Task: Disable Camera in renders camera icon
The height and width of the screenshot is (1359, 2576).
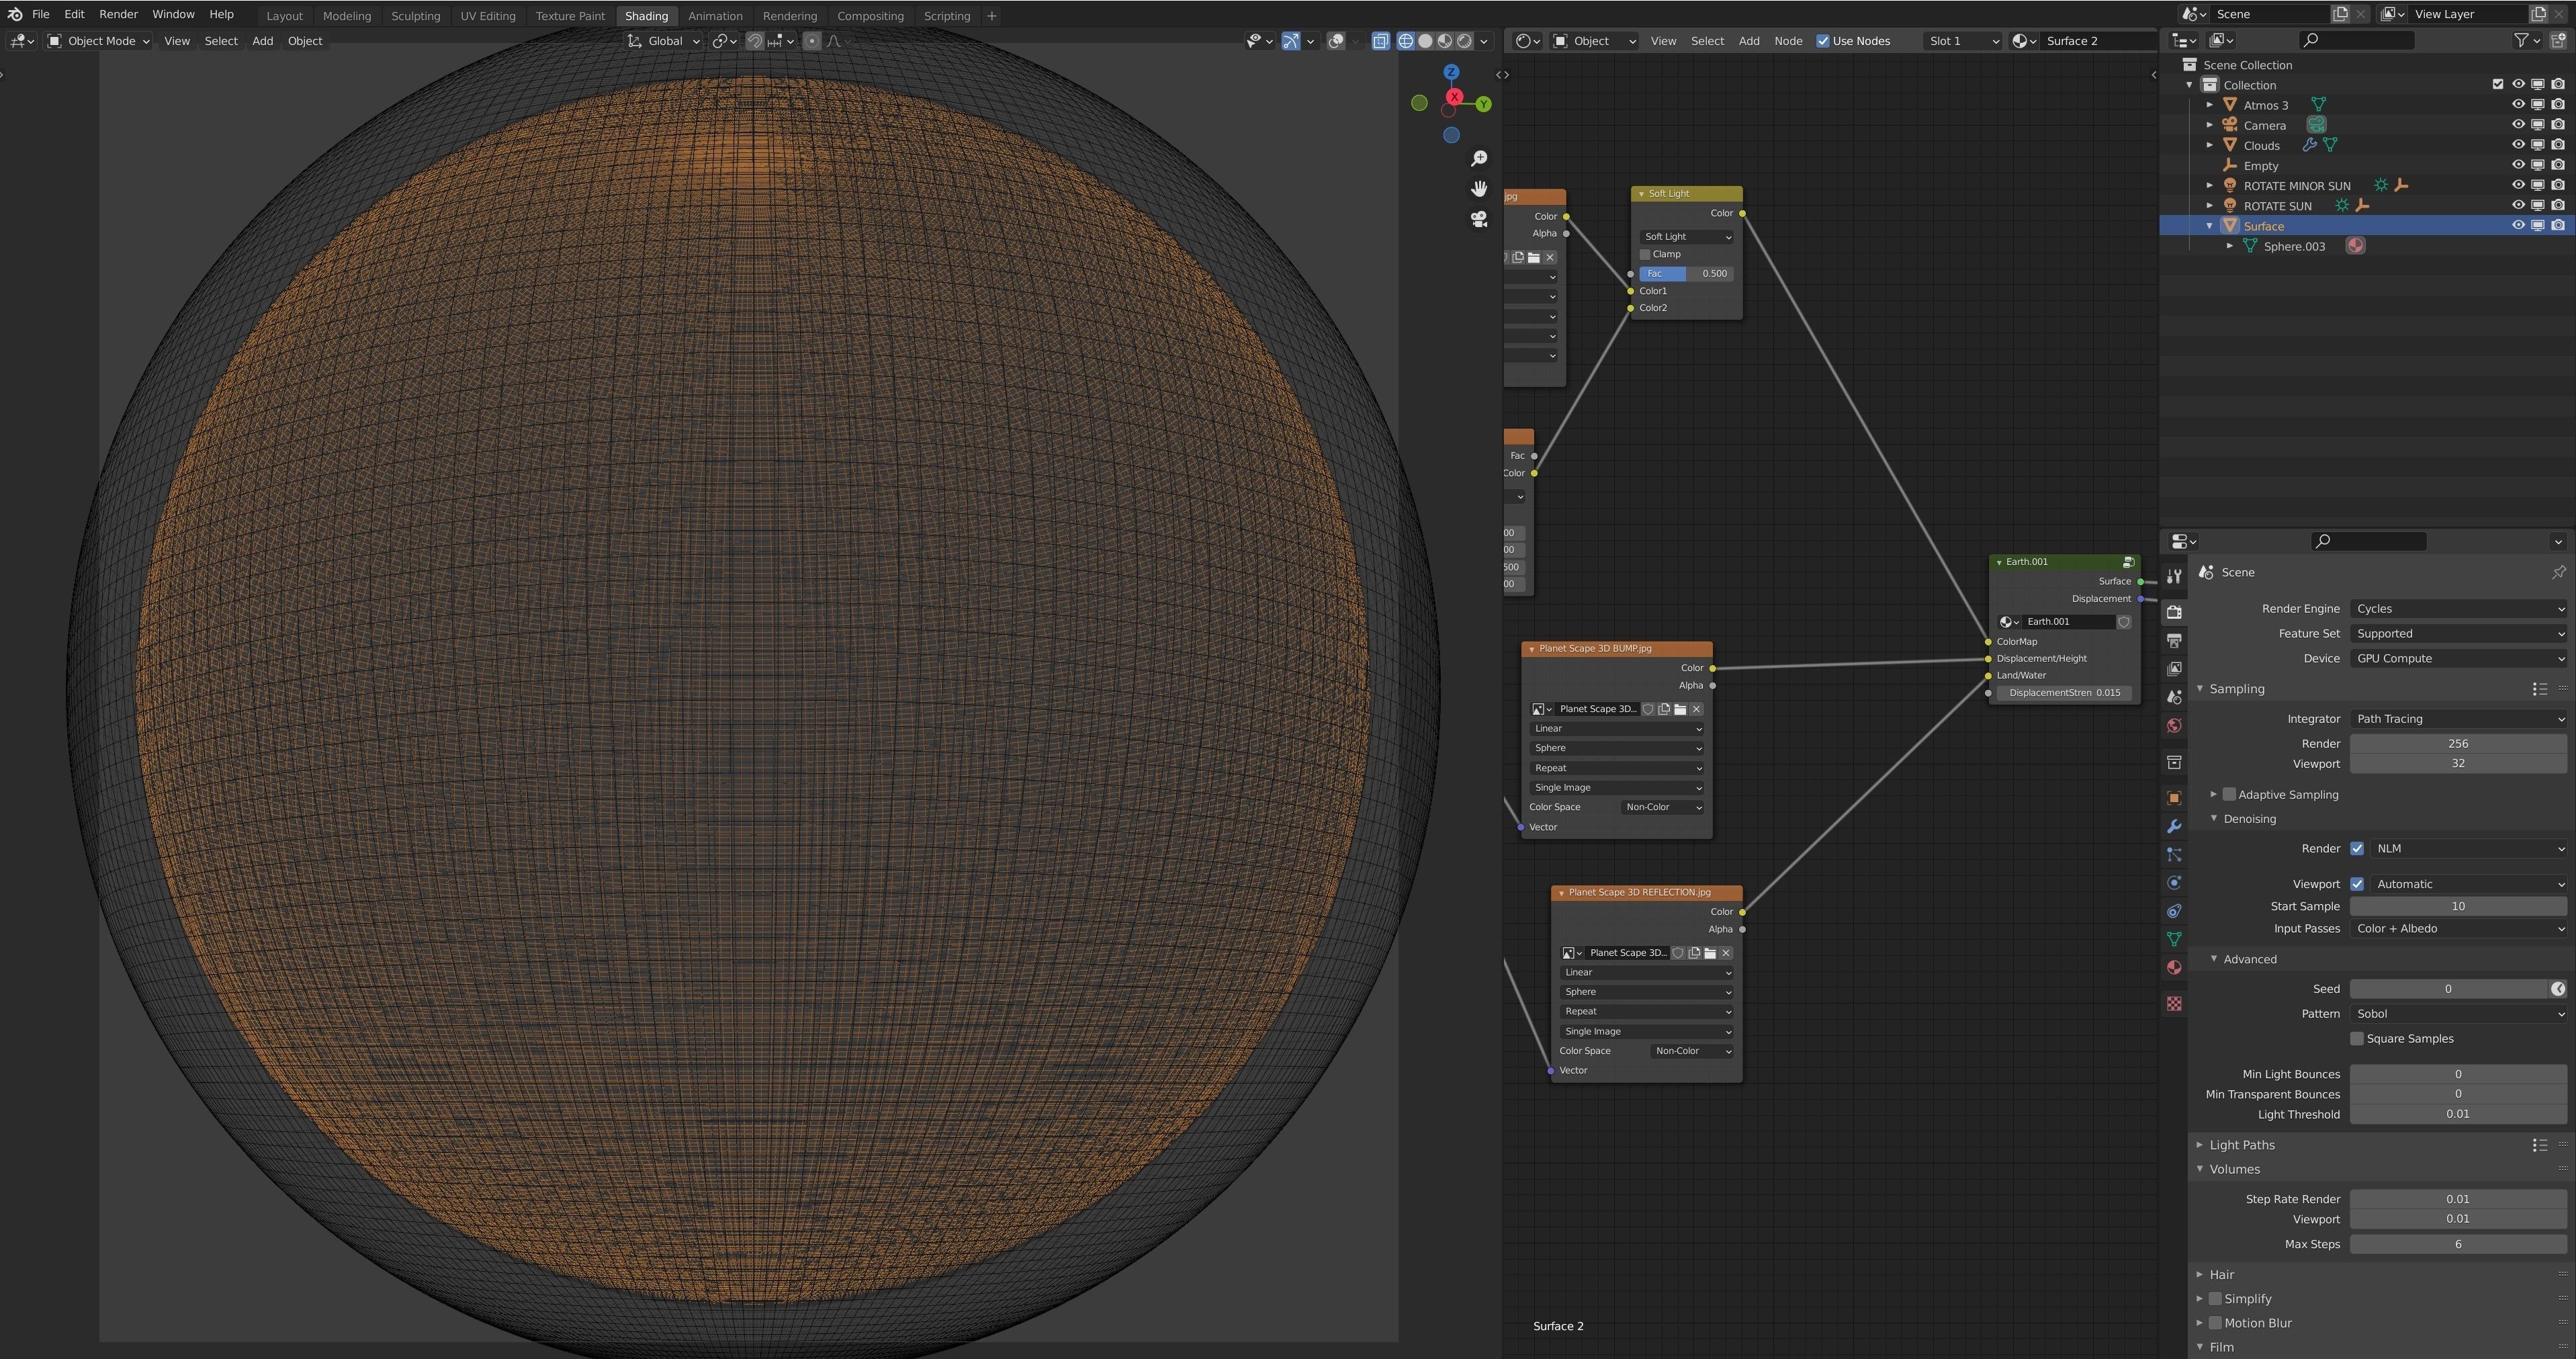Action: point(2558,125)
